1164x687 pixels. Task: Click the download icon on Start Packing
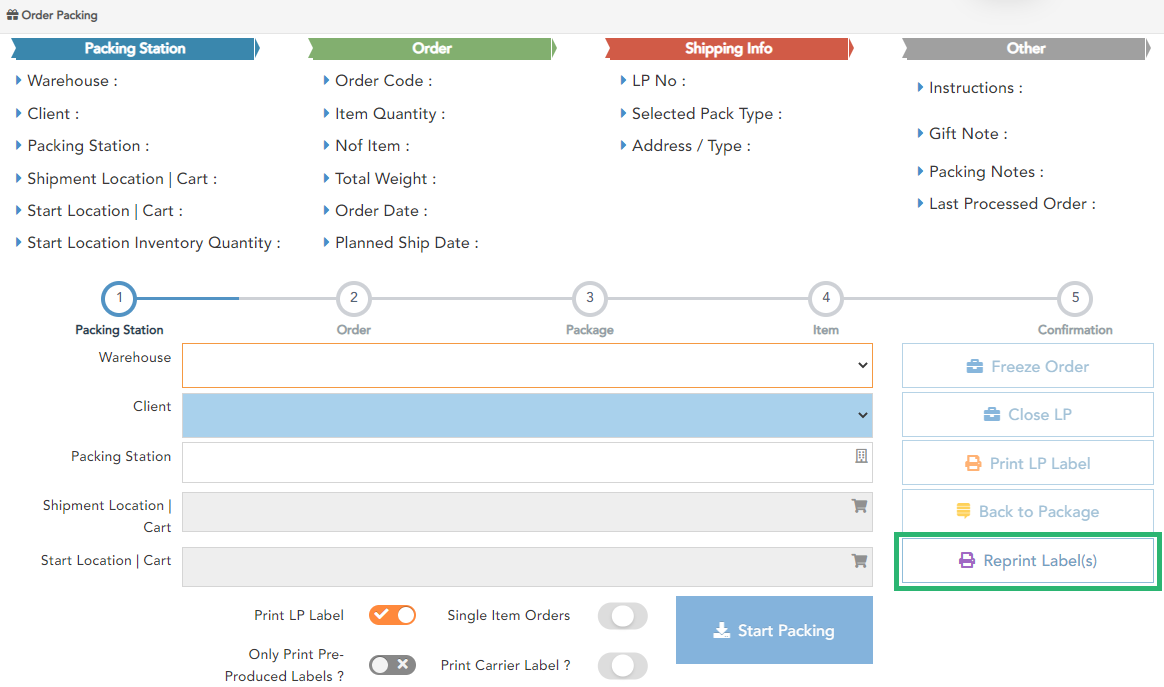pyautogui.click(x=722, y=630)
